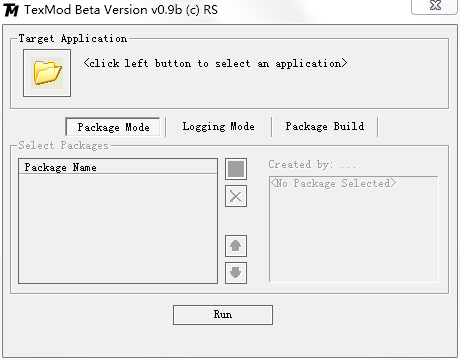Viewport: 460px width, 360px height.
Task: Click the Package Name column header
Action: click(118, 167)
